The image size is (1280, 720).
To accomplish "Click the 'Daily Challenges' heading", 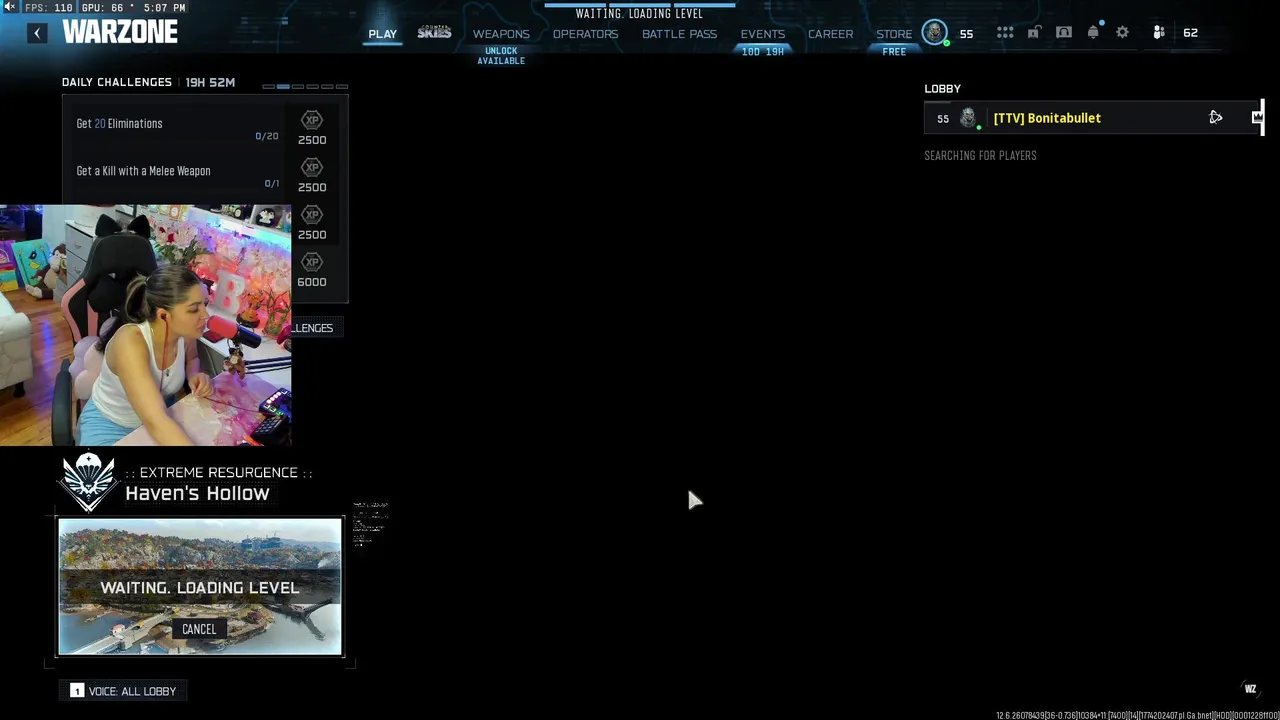I will point(117,82).
